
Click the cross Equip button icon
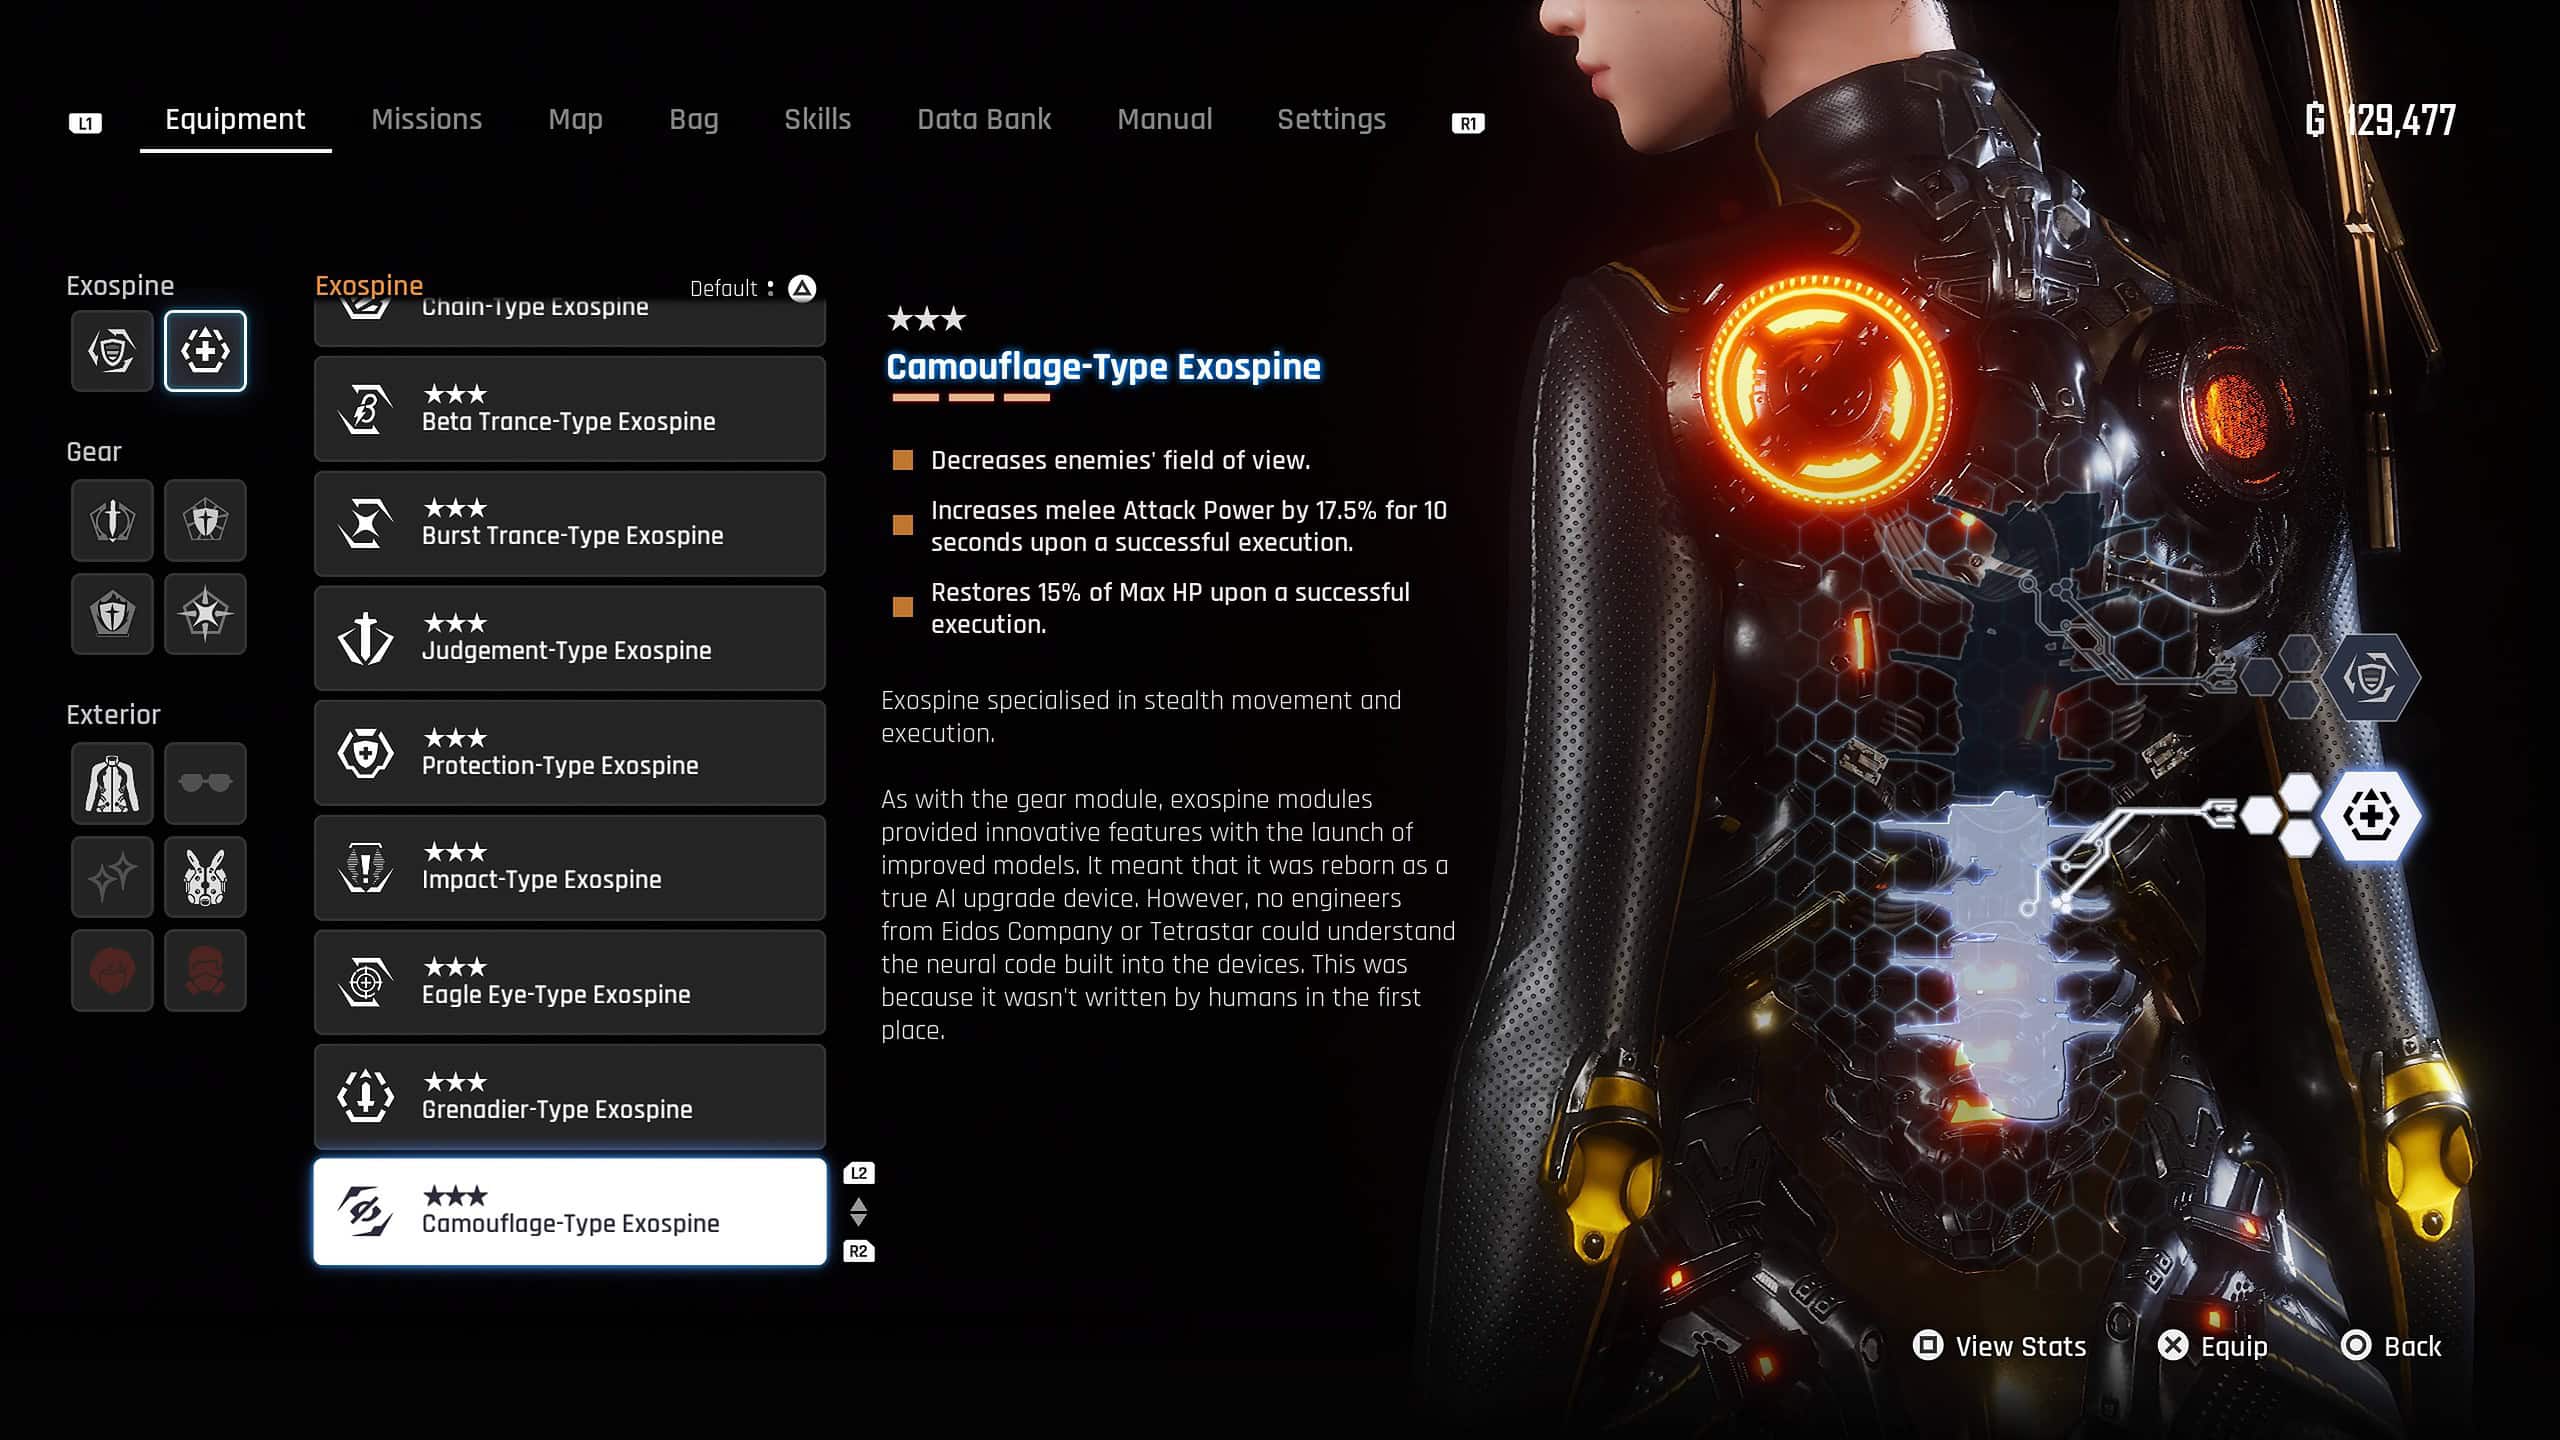pyautogui.click(x=2173, y=1345)
